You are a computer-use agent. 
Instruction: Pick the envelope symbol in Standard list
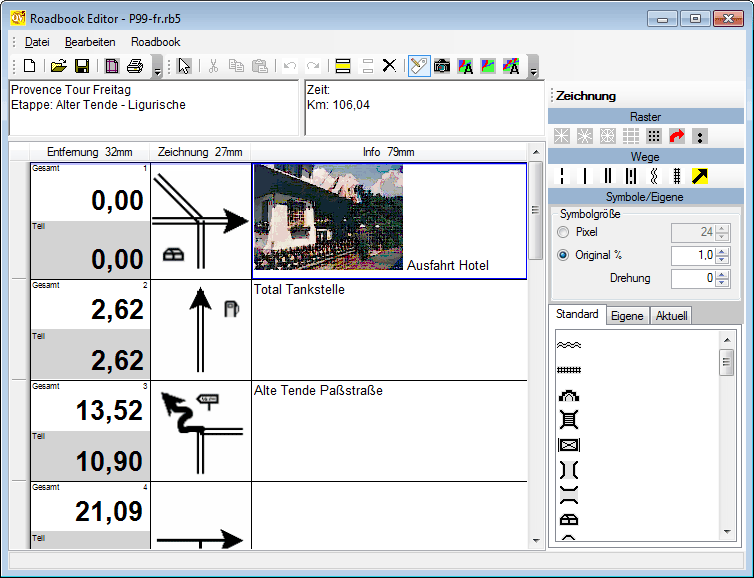[569, 445]
